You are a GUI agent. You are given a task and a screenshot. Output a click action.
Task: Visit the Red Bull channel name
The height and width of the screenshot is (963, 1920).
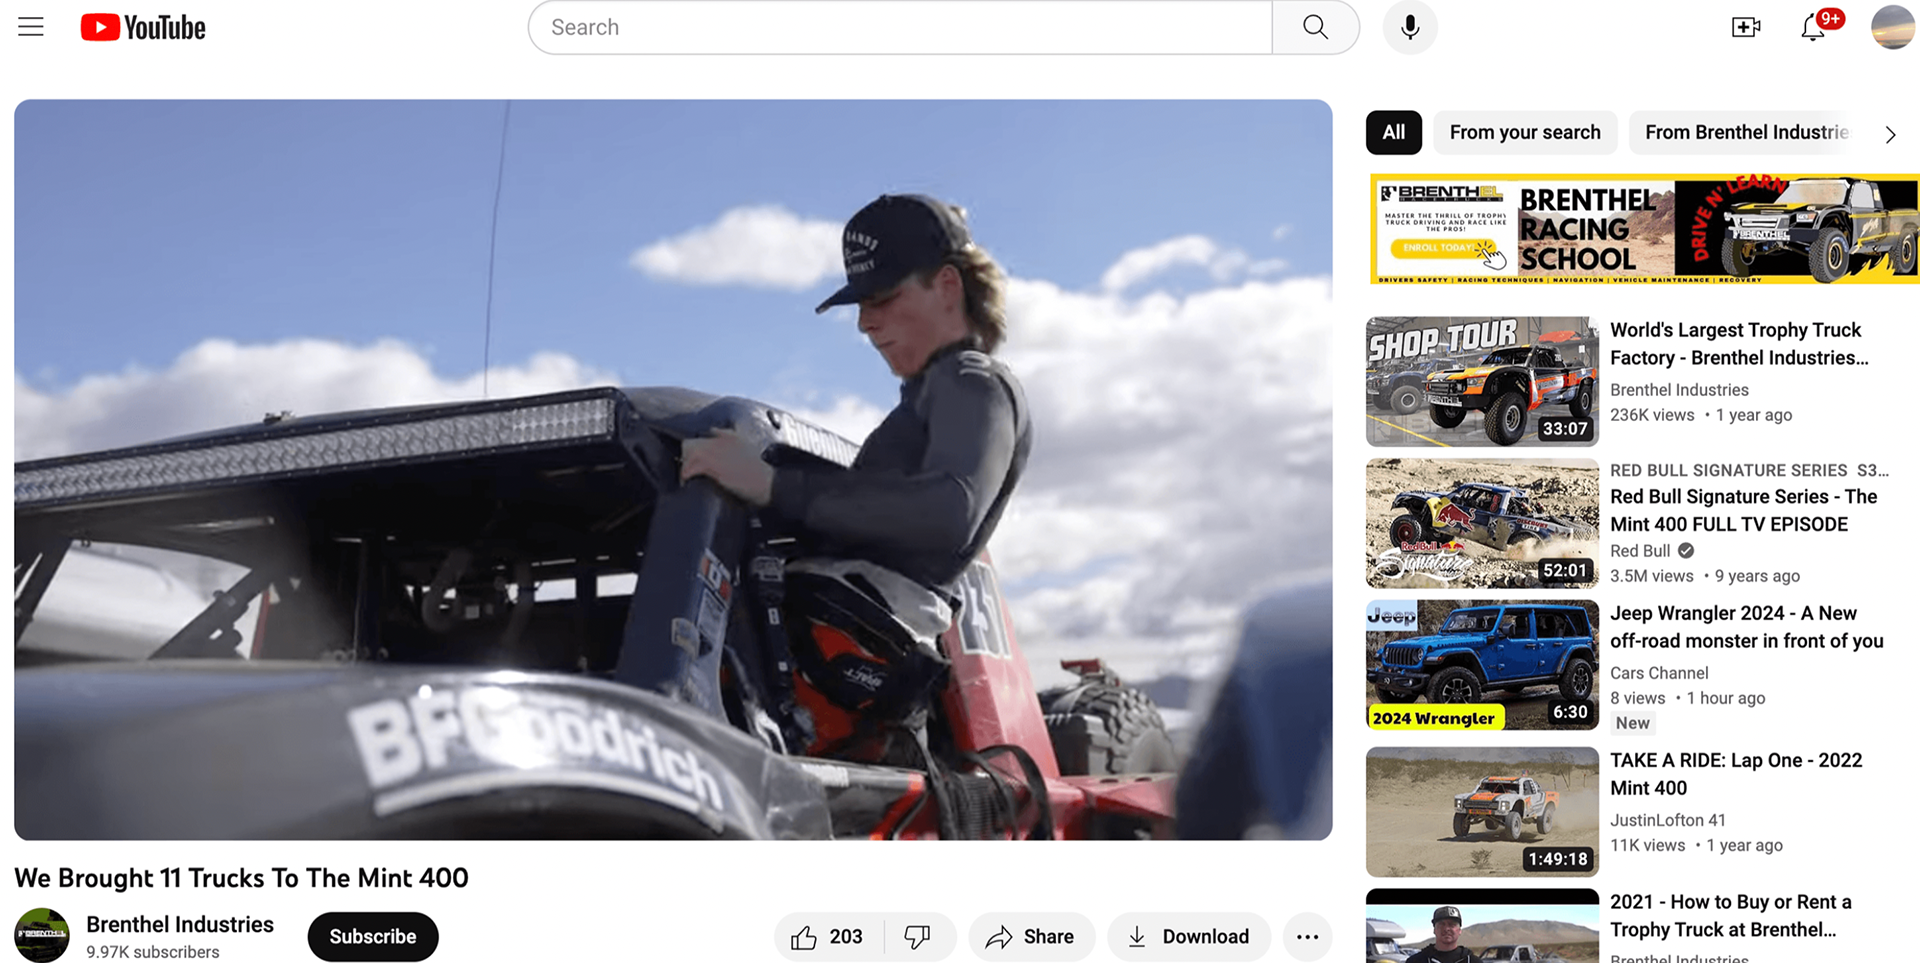tap(1640, 551)
